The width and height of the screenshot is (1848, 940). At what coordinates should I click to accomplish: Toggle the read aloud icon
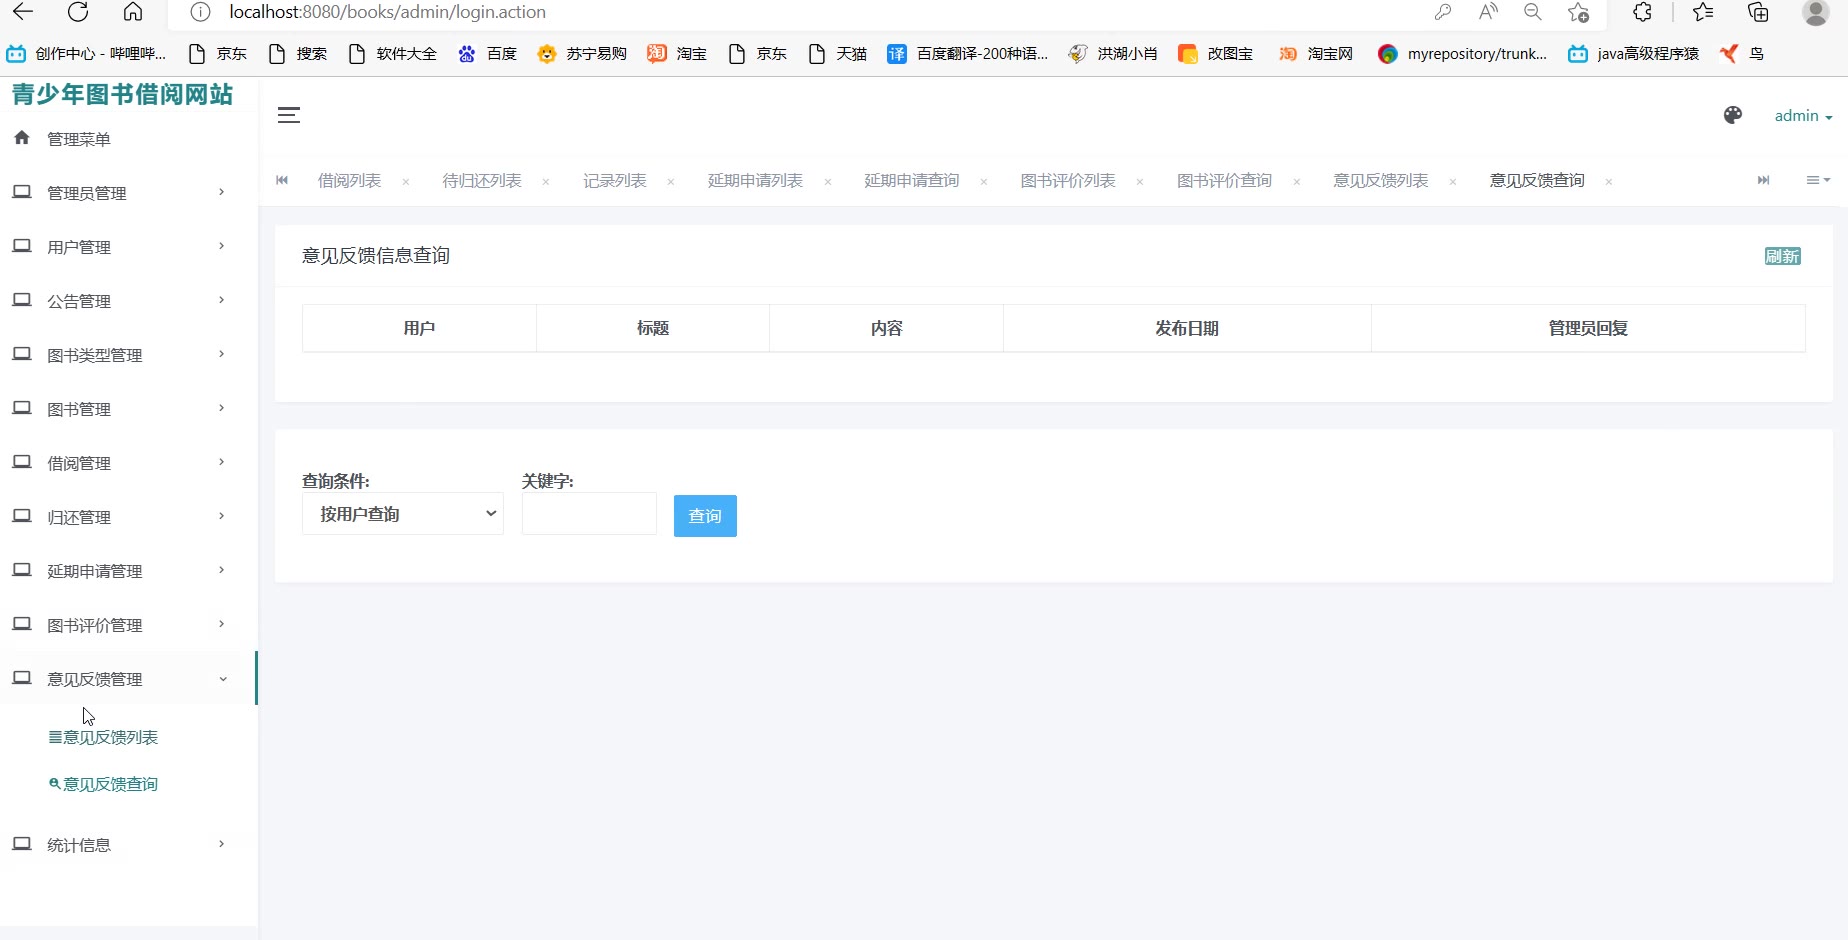click(x=1488, y=12)
